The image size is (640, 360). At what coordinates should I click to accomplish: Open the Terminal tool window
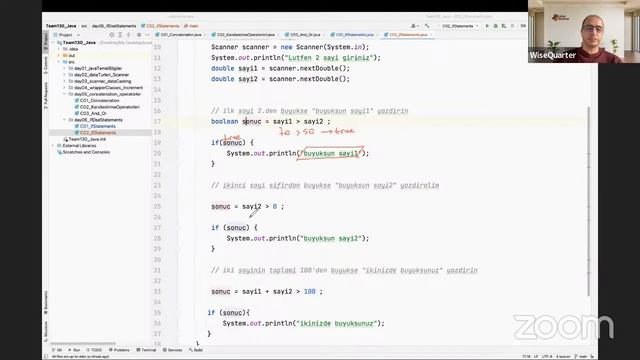click(x=146, y=350)
